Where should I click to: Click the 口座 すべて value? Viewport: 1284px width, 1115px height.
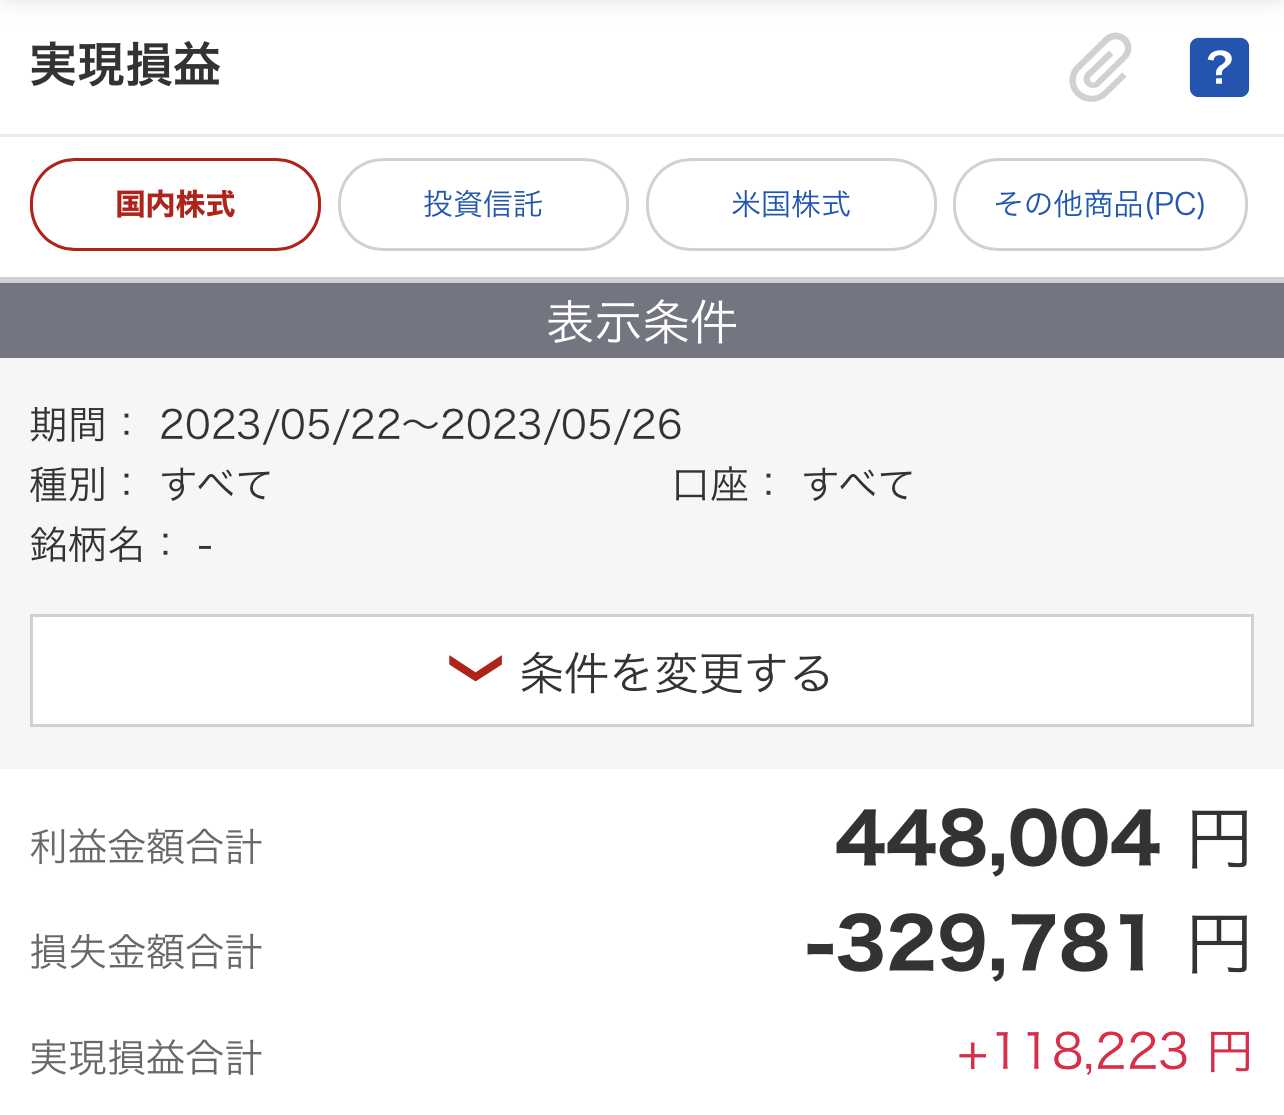point(858,485)
